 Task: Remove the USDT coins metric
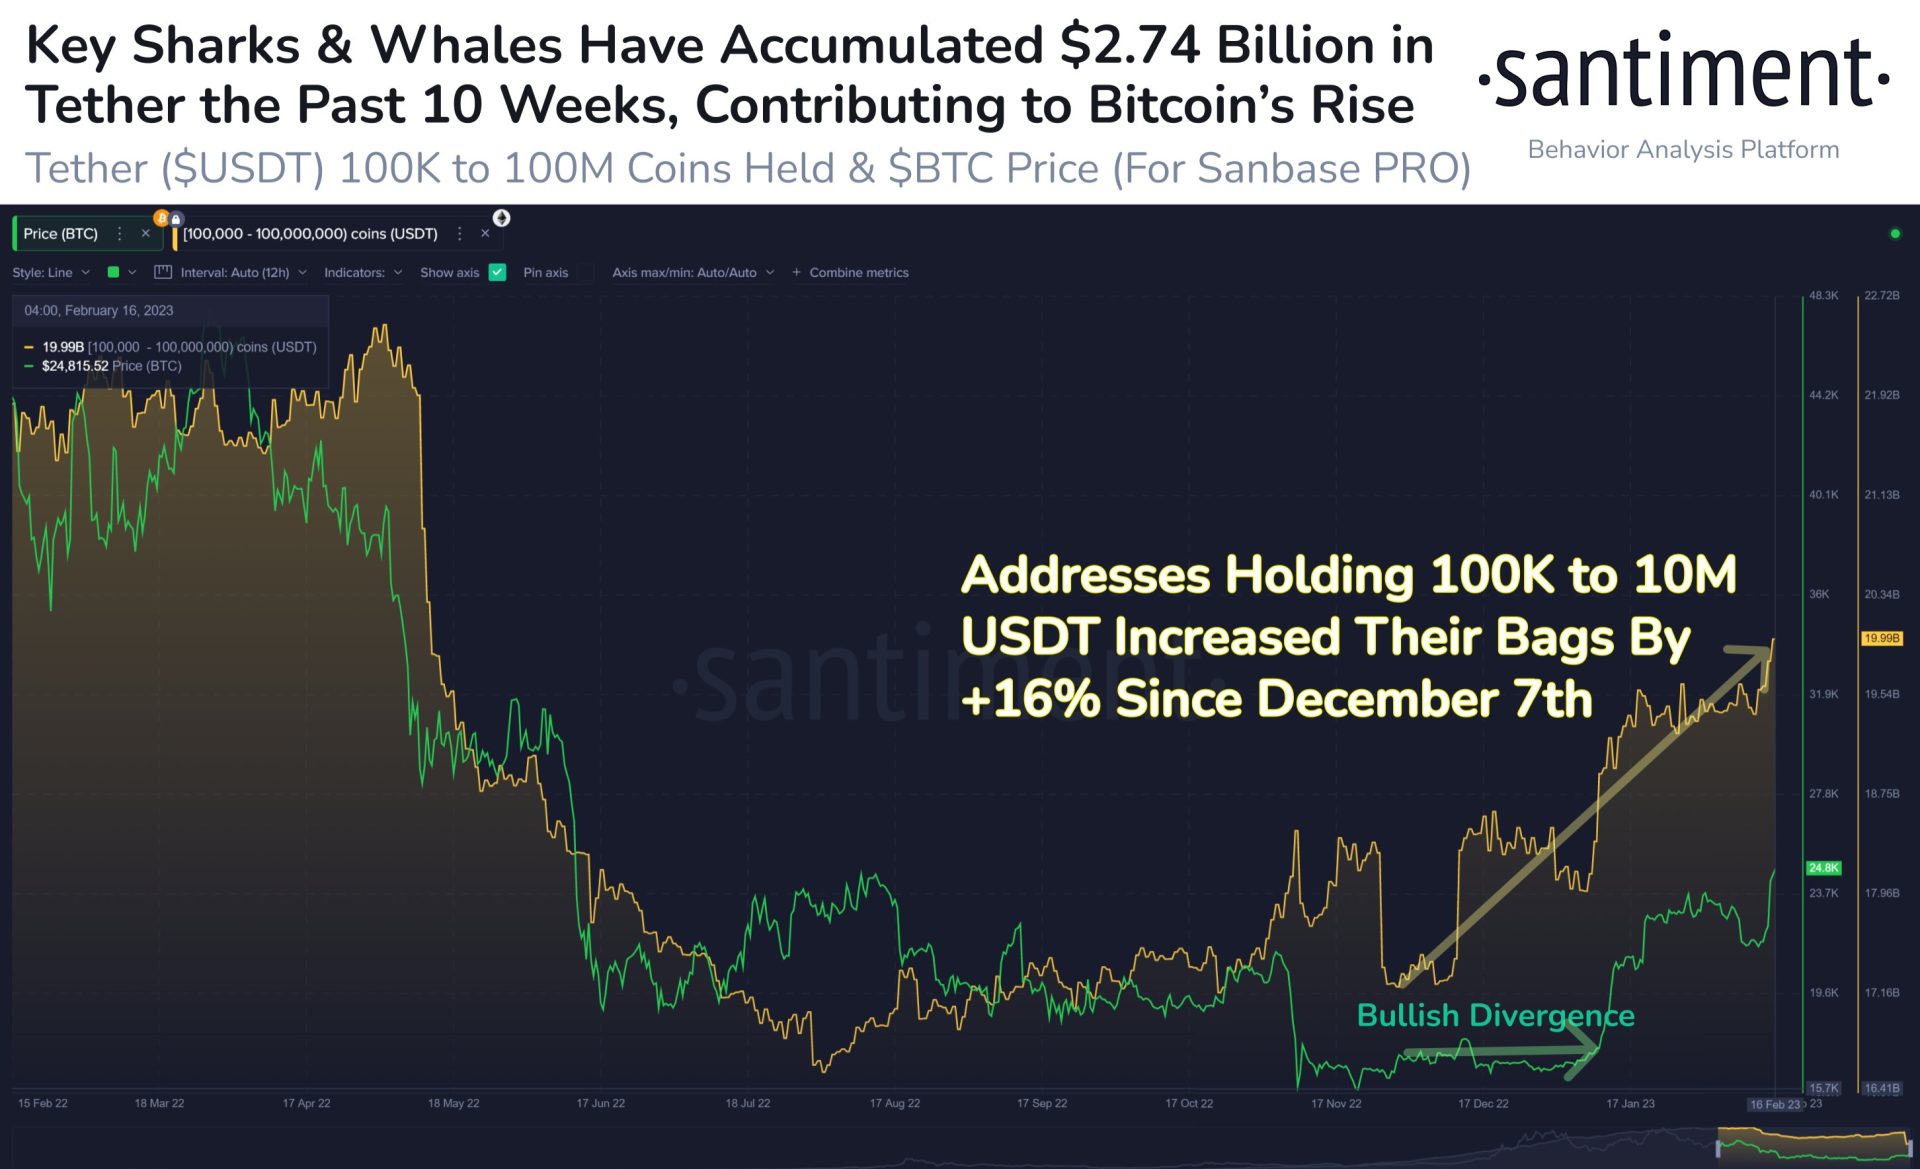pos(485,233)
